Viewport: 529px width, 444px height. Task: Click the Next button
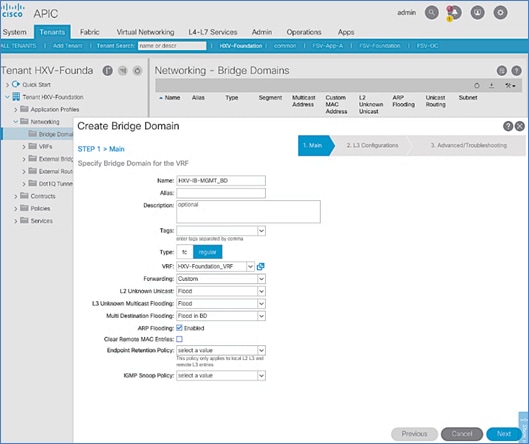(504, 434)
